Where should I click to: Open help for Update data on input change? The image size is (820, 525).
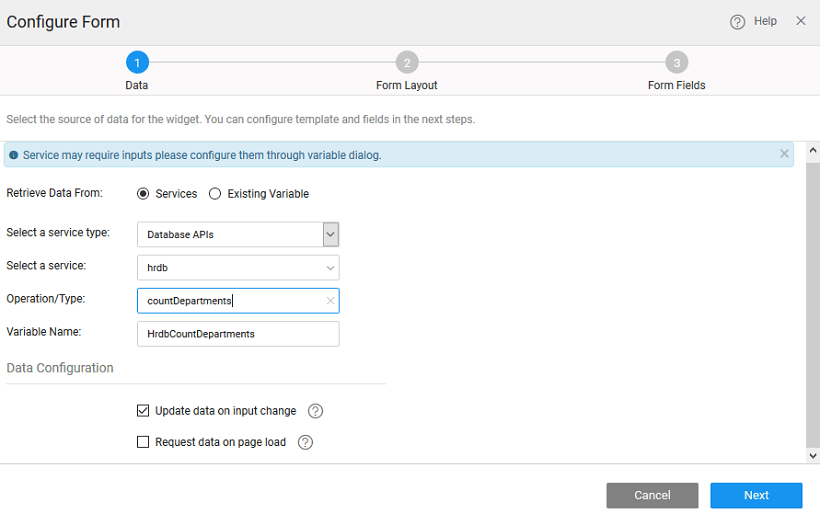click(x=315, y=411)
